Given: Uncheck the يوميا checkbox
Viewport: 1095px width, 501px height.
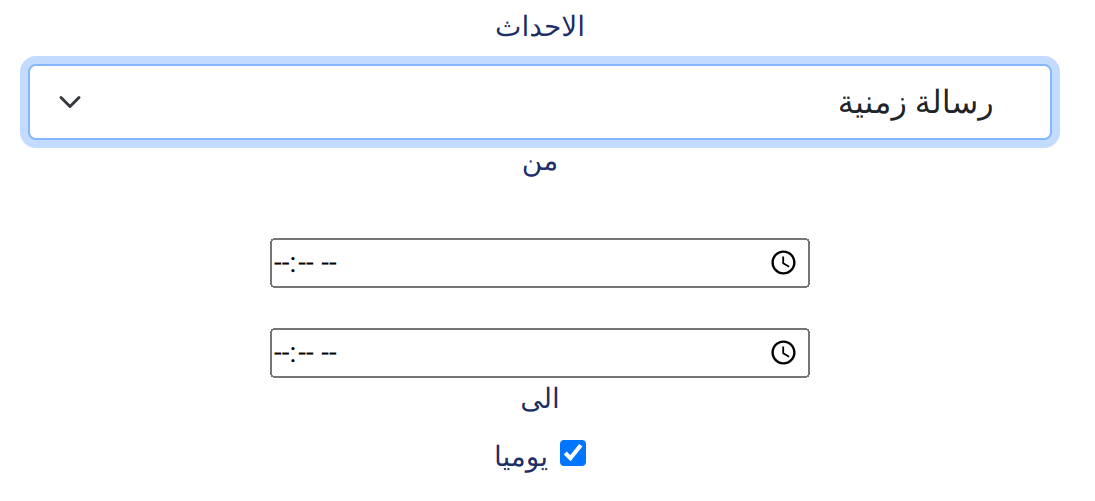Looking at the screenshot, I should (573, 453).
